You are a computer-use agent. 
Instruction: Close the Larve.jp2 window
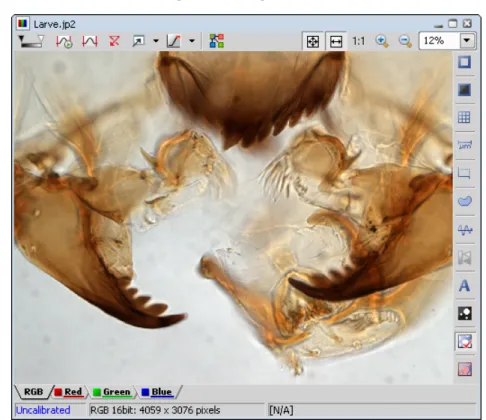coord(467,24)
